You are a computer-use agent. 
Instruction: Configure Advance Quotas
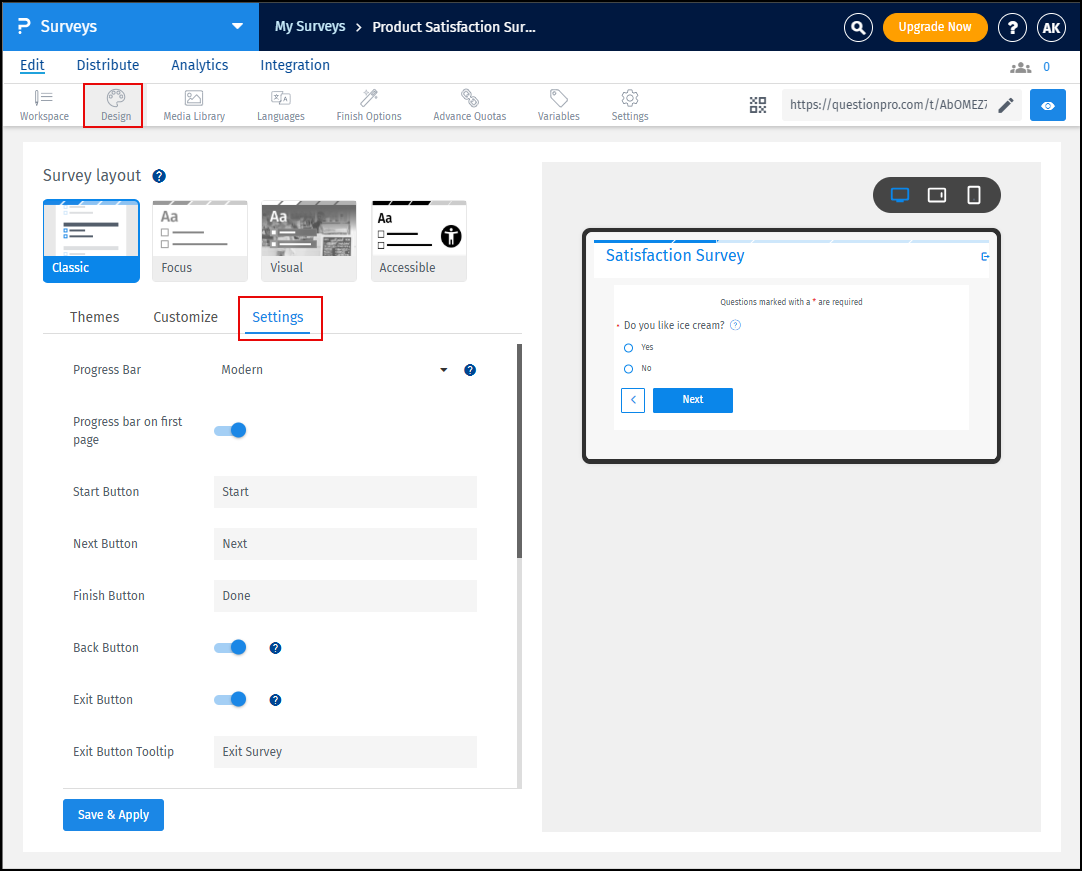point(469,104)
